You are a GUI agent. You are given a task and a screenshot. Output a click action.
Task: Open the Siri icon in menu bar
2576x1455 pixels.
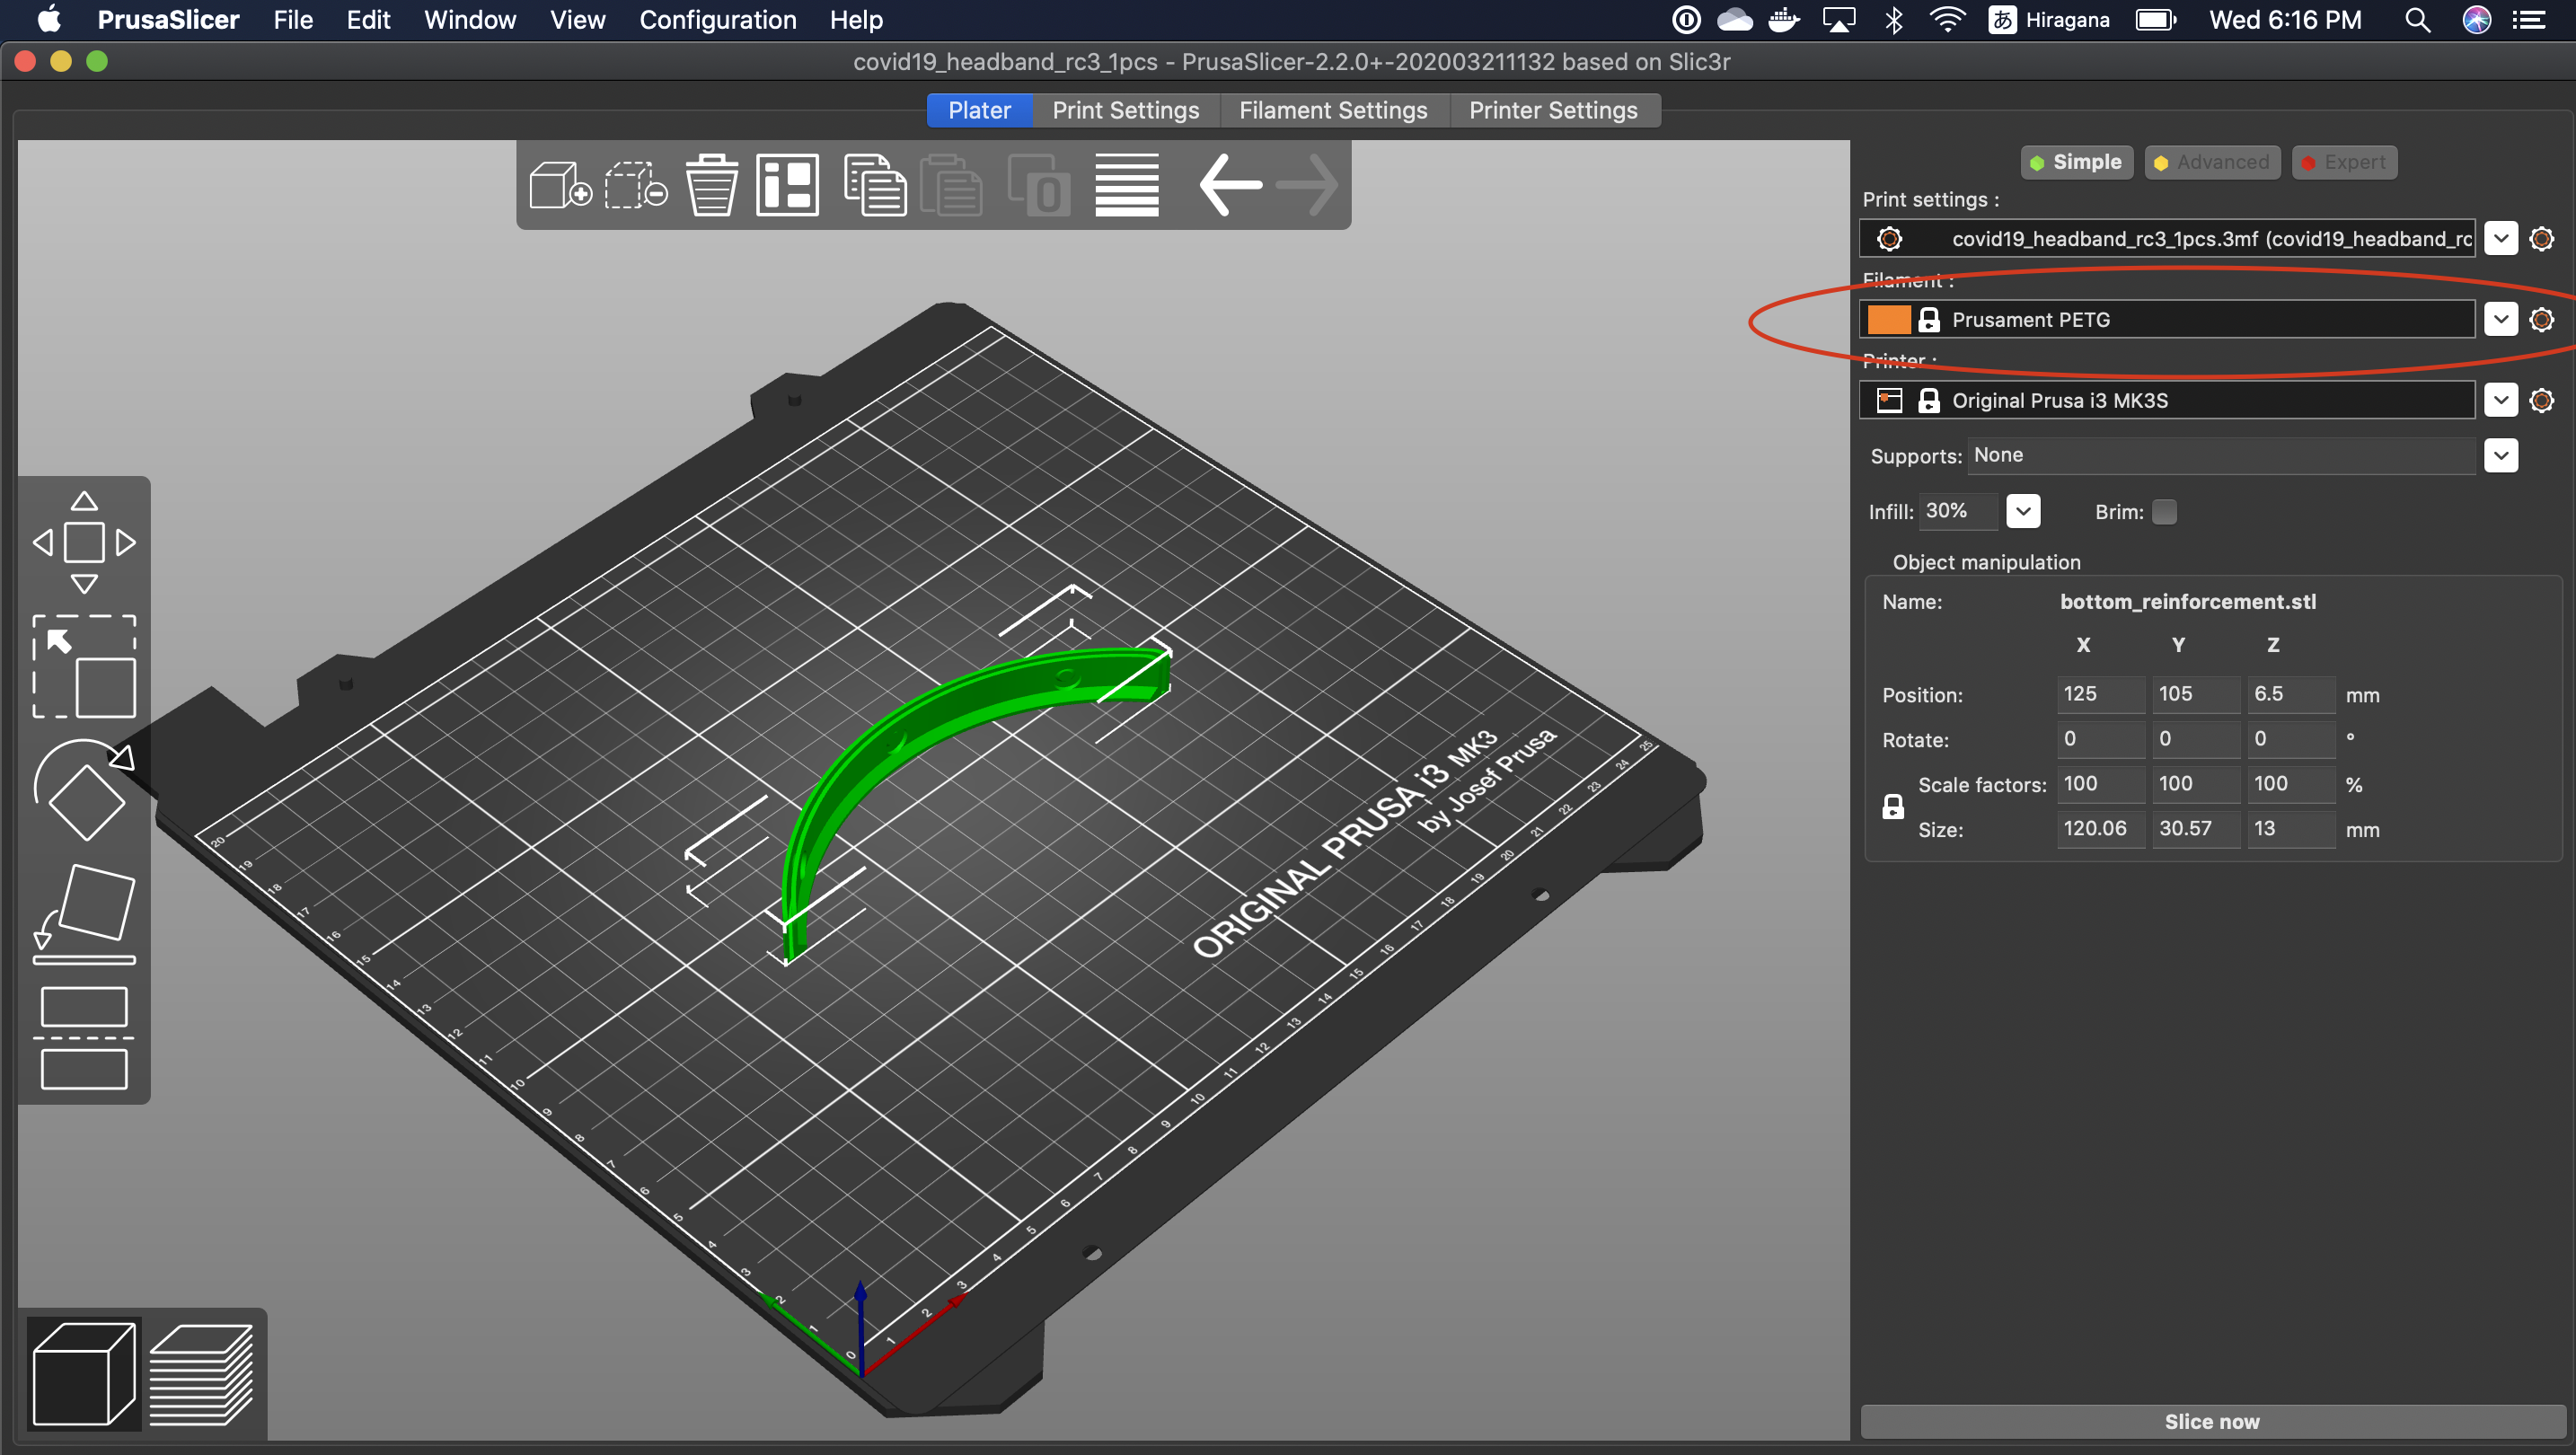click(x=2476, y=20)
